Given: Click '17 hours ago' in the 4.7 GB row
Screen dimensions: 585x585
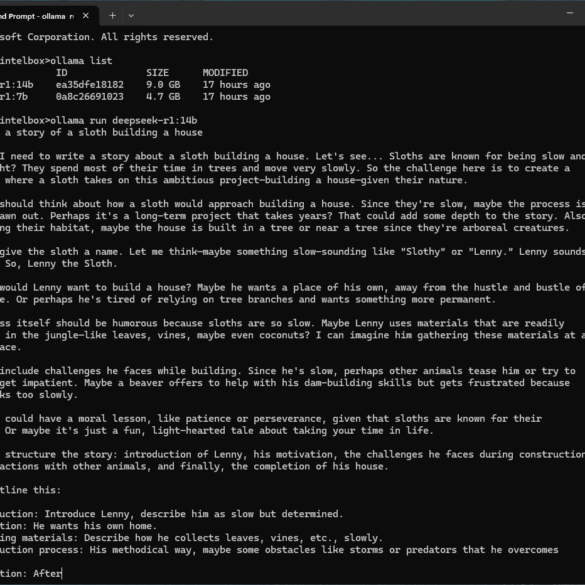Looking at the screenshot, I should point(237,97).
